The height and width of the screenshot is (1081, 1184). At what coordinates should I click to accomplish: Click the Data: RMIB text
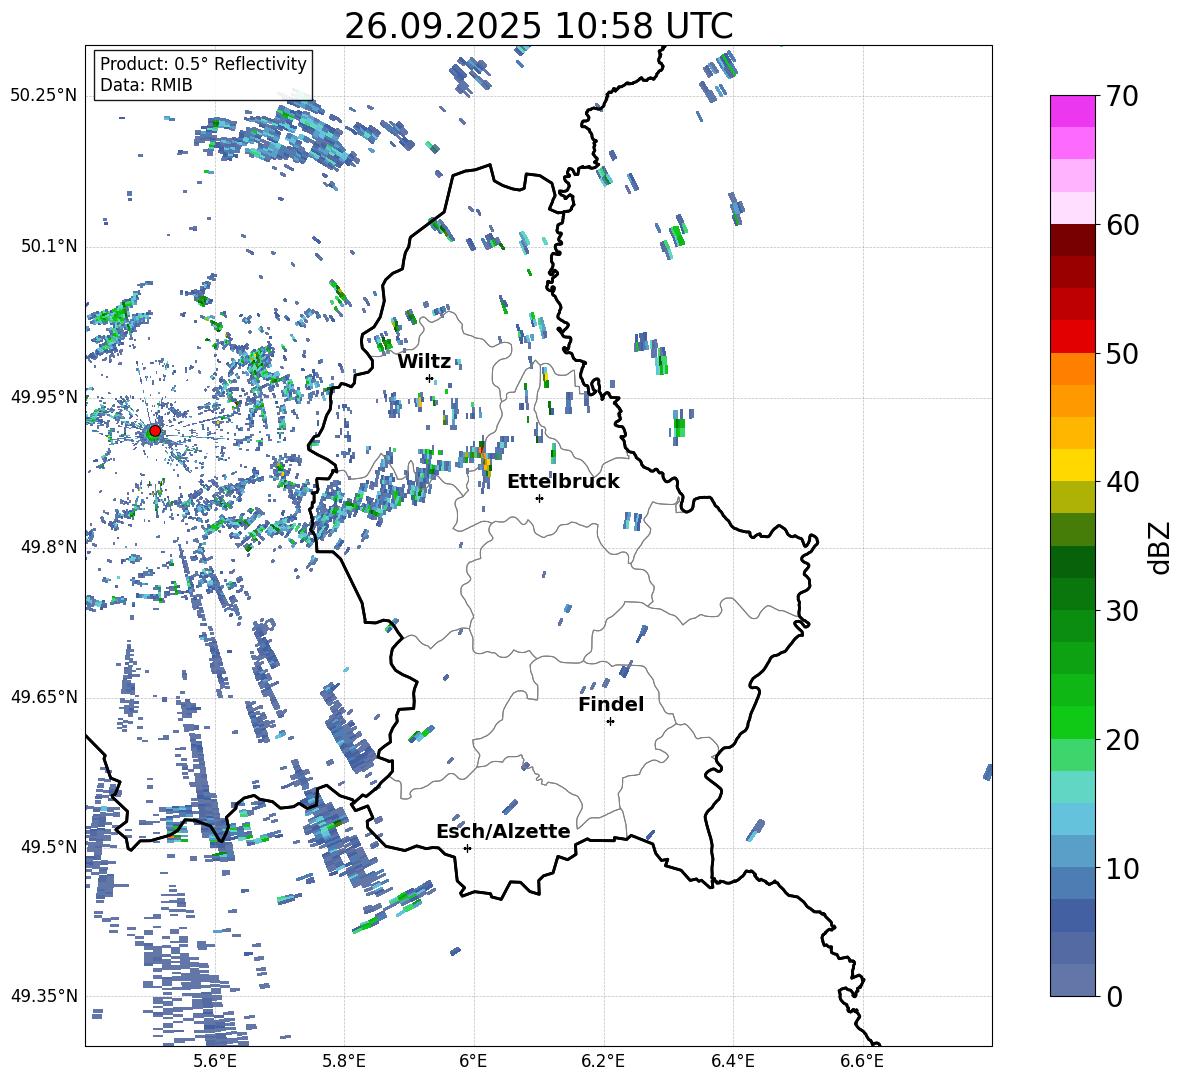(146, 85)
